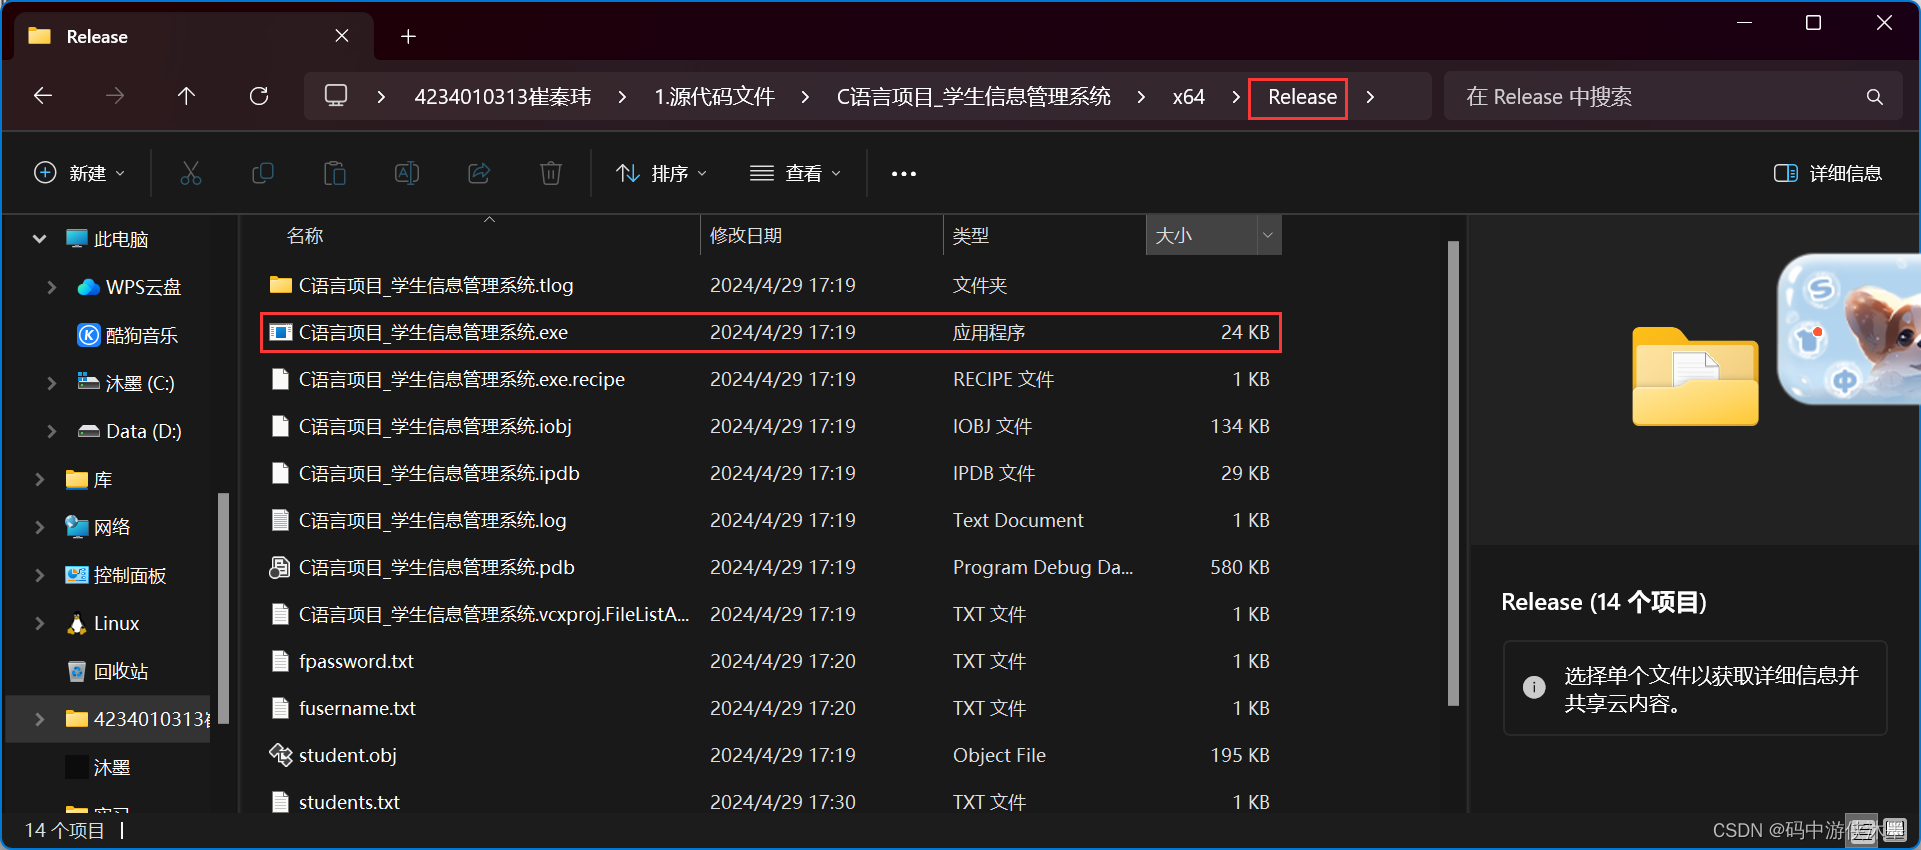Expand the 库 libraries node
Viewport: 1921px width, 850px height.
[39, 479]
